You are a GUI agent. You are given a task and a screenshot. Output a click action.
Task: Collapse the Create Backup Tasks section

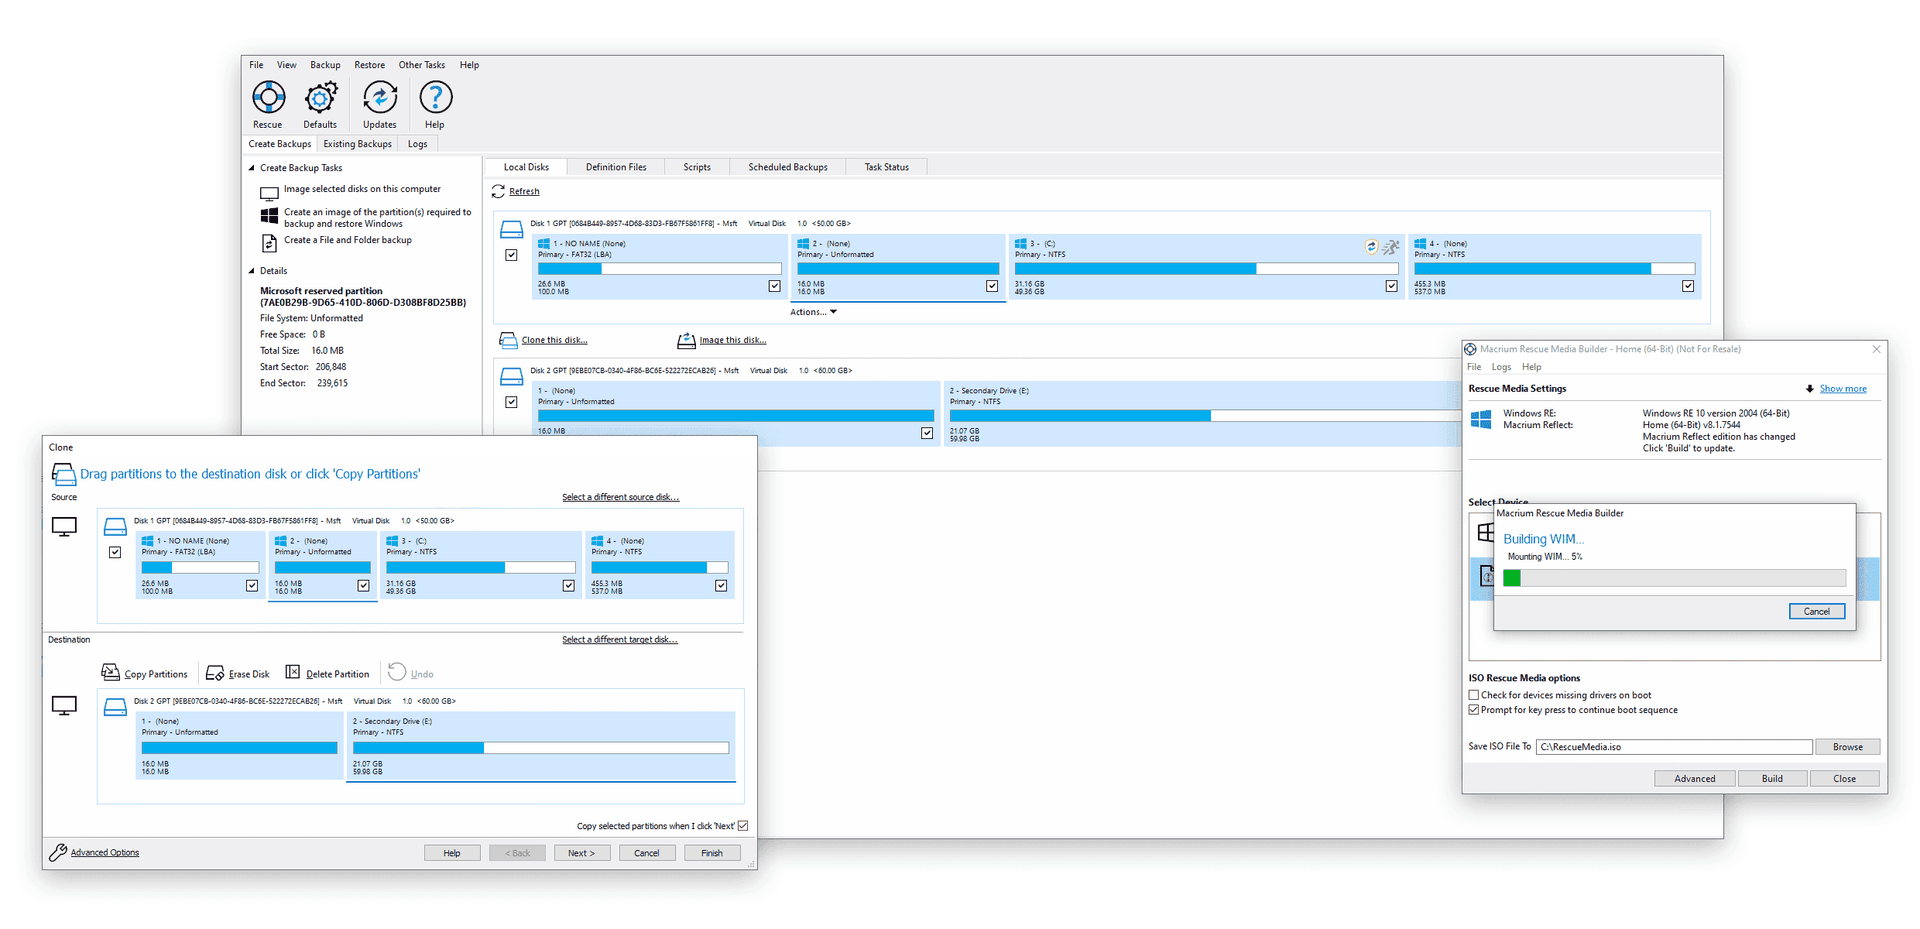point(252,168)
